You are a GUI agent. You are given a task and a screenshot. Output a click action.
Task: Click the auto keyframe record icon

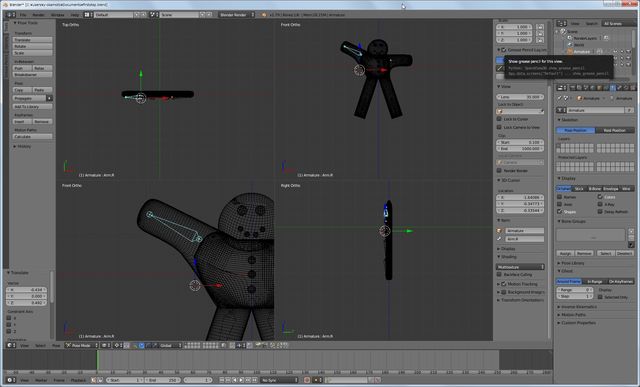307,380
